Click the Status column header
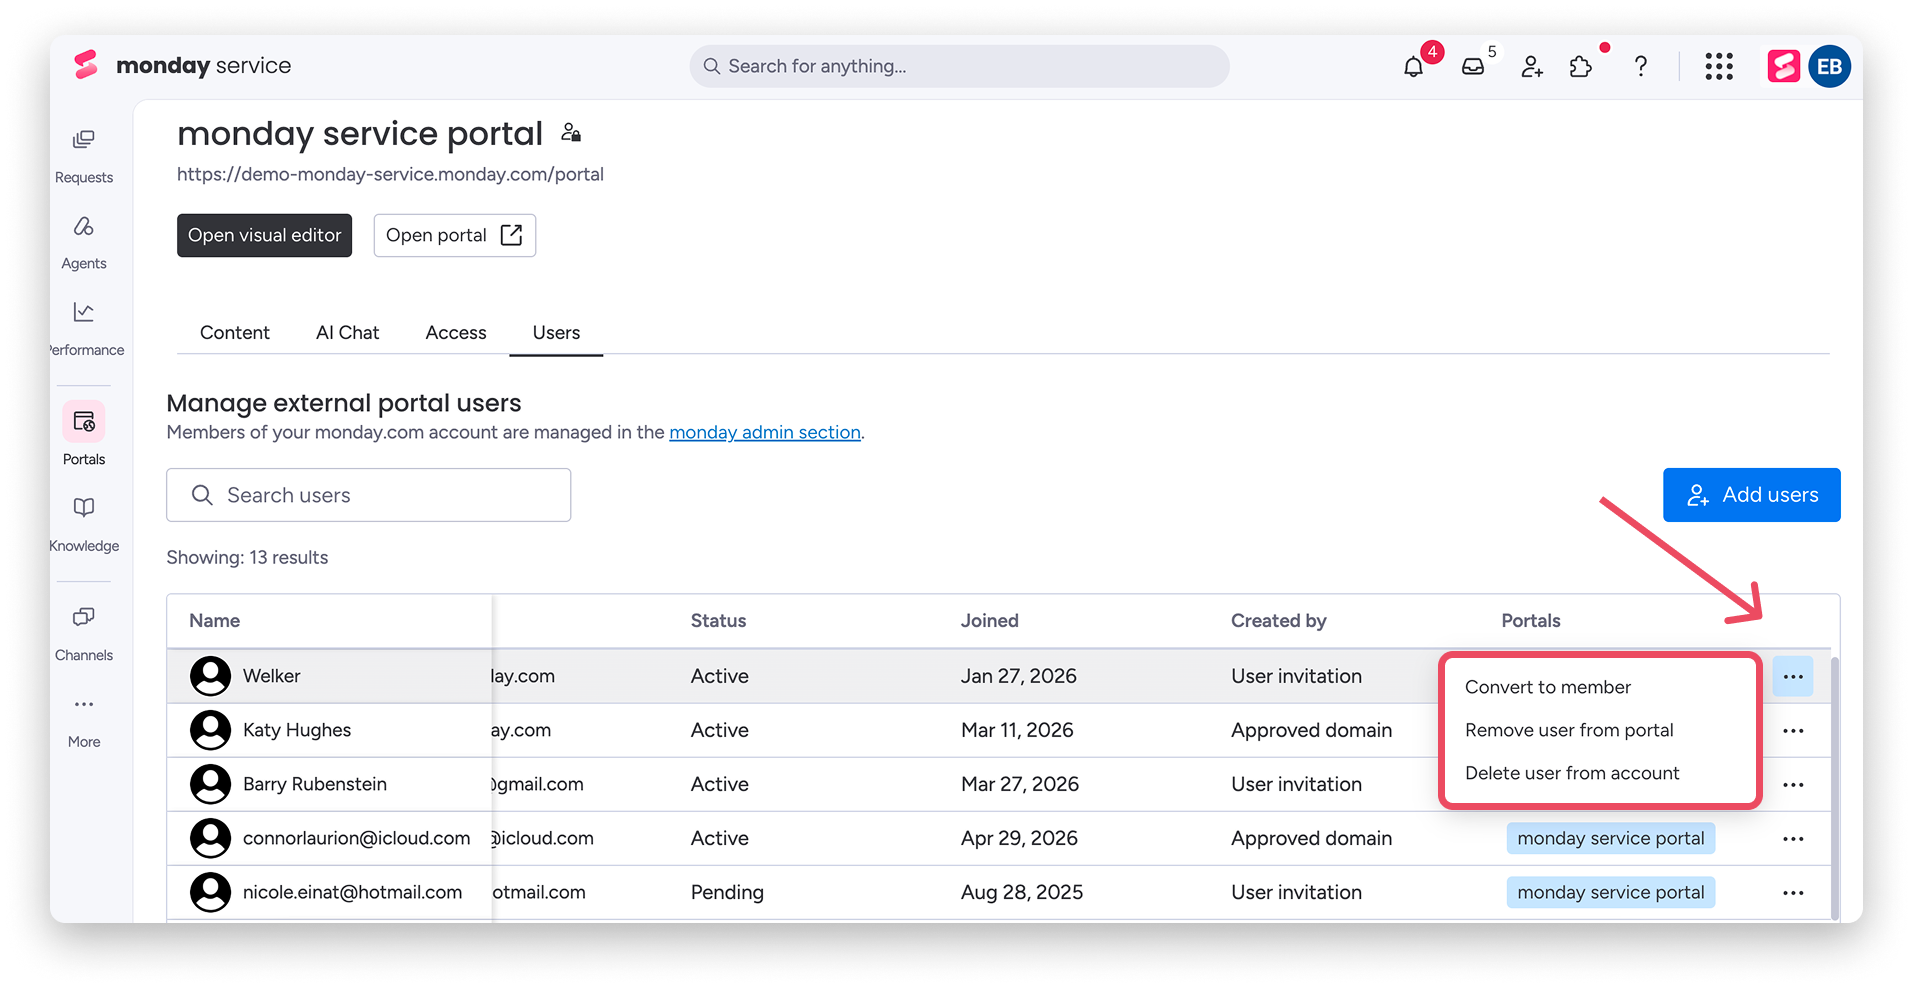Viewport: 1913px width, 988px height. 718,621
